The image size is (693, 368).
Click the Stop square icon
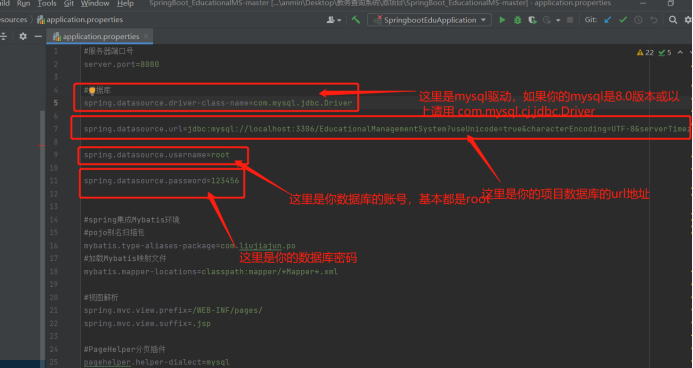(570, 20)
